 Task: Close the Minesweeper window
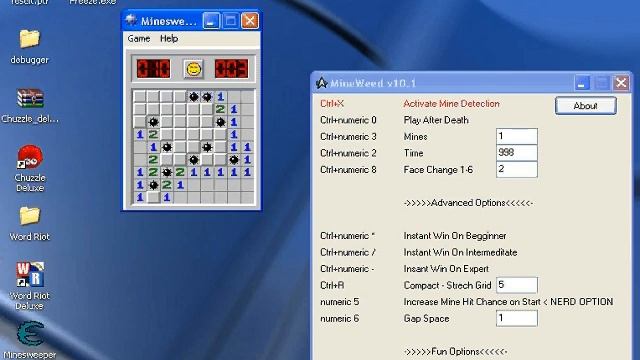click(x=250, y=20)
